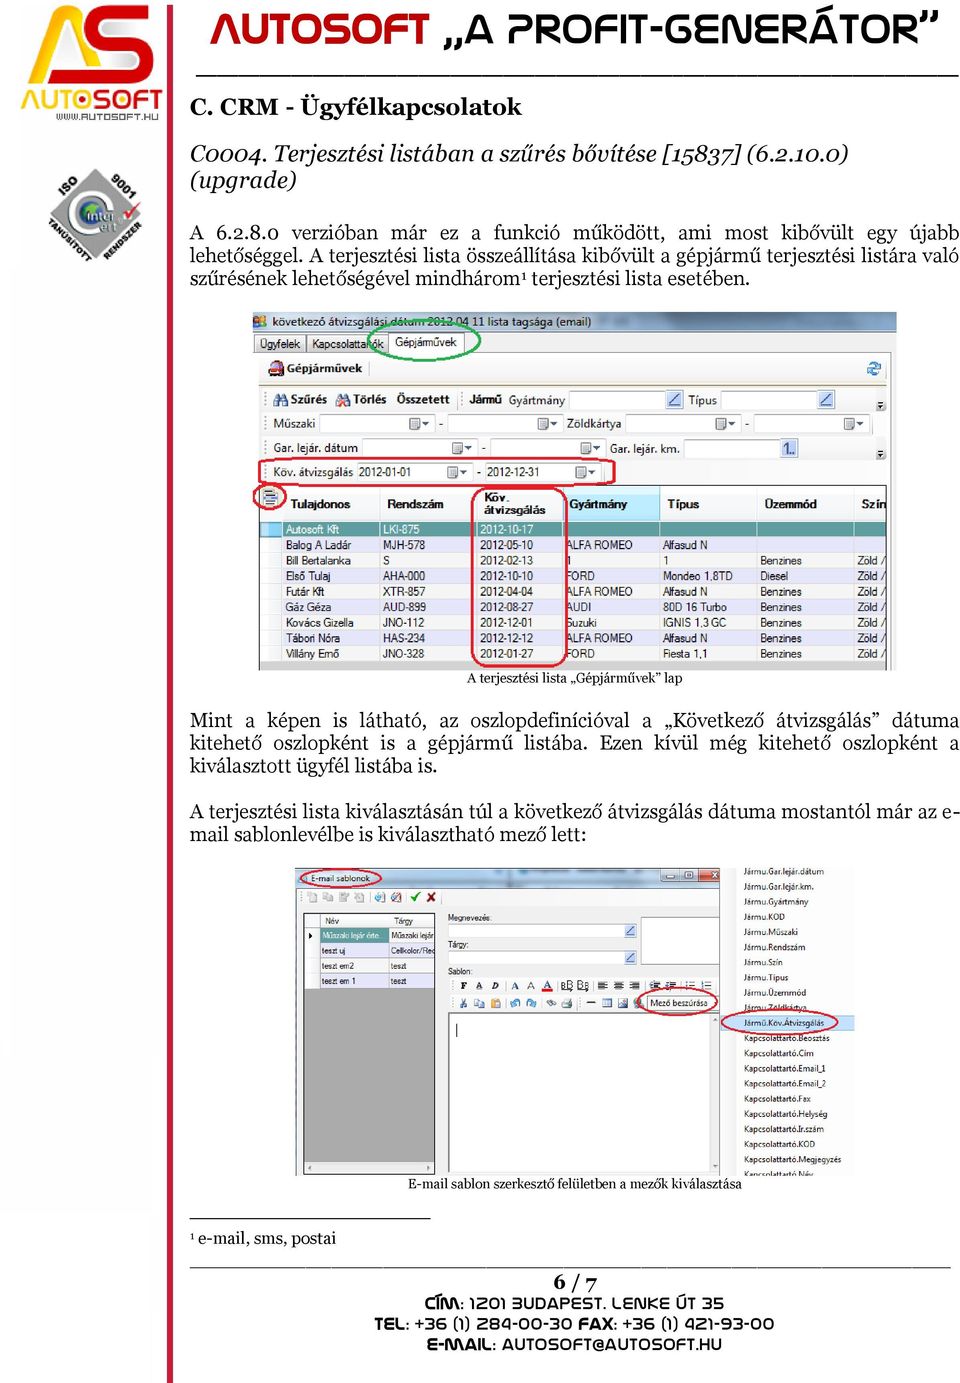Pick the font color (red underlined A) tool

click(547, 986)
